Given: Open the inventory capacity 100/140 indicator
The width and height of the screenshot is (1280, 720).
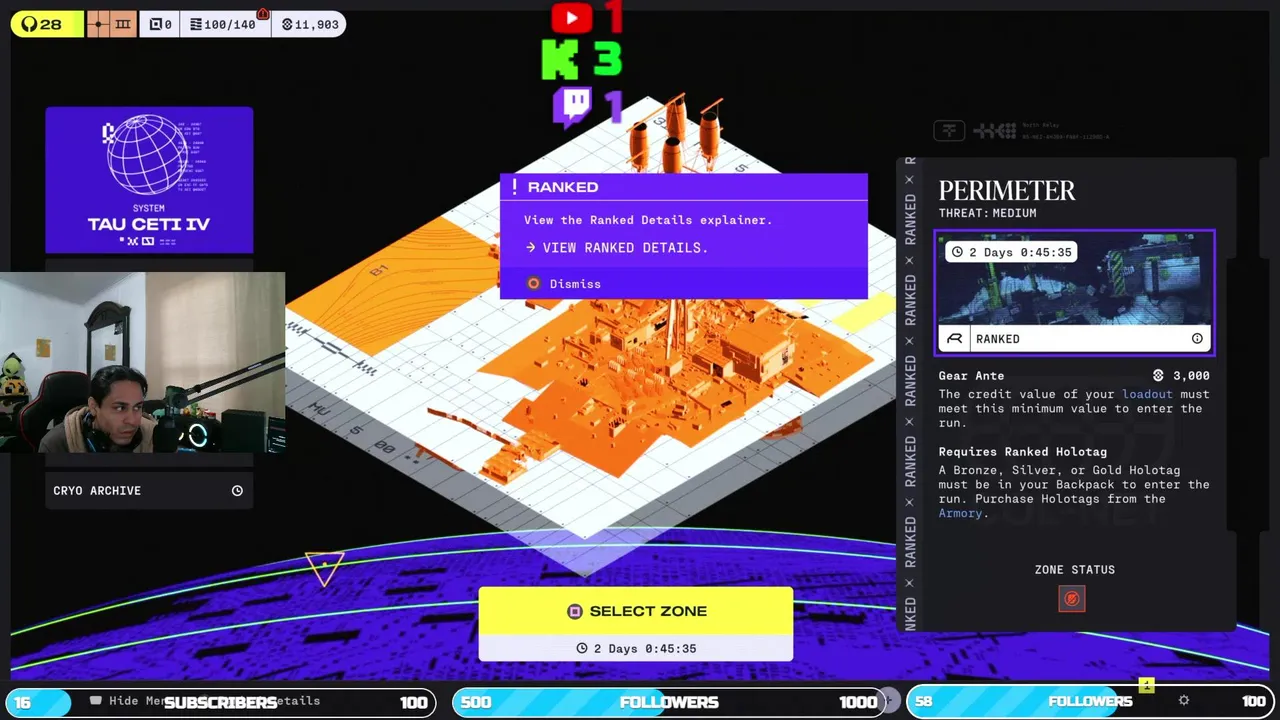Looking at the screenshot, I should pyautogui.click(x=222, y=24).
